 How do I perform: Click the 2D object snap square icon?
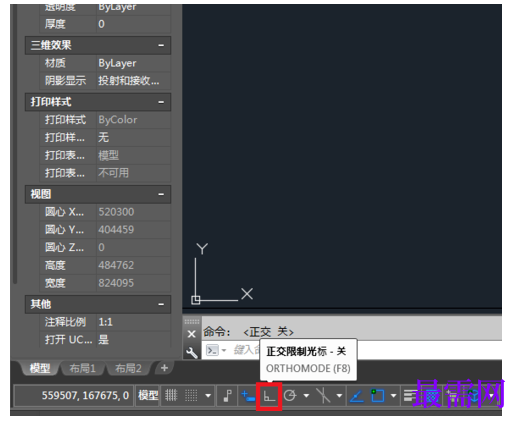click(378, 396)
